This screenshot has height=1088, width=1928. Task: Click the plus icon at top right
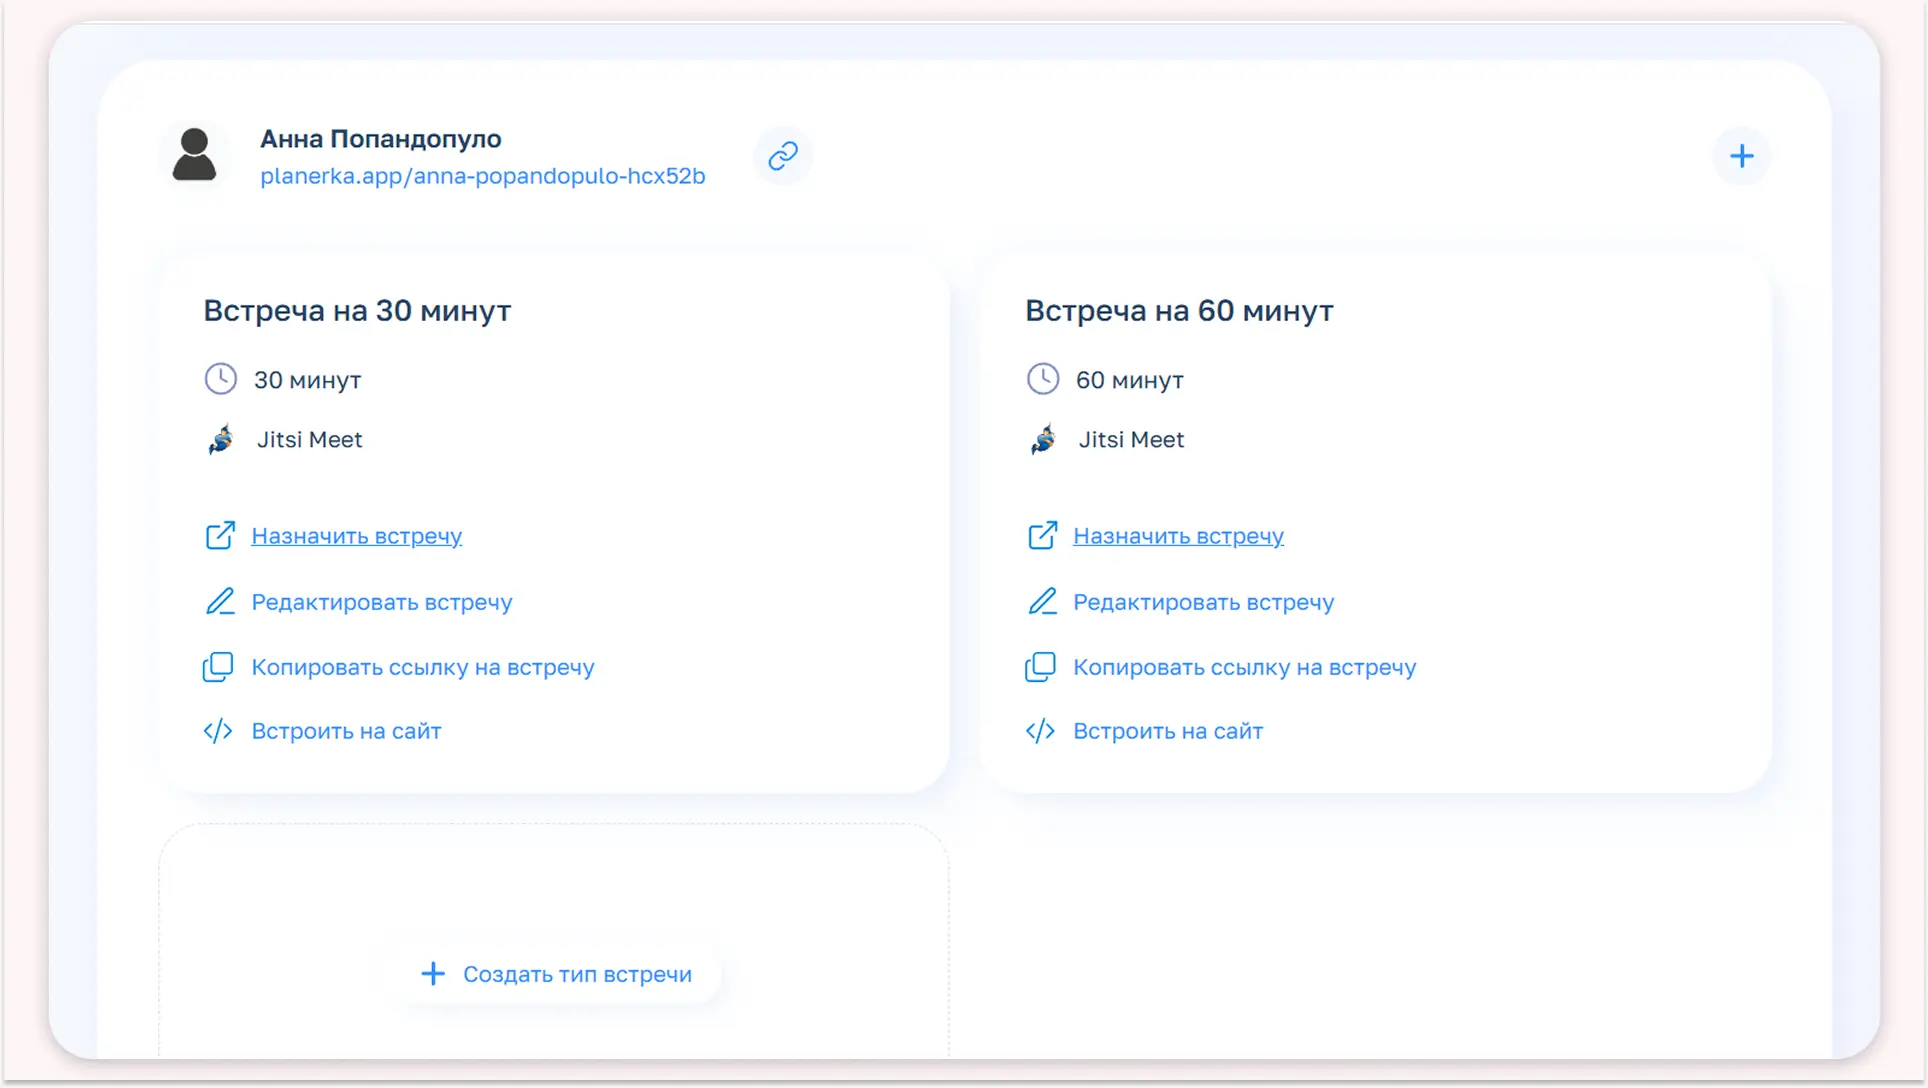coord(1741,156)
